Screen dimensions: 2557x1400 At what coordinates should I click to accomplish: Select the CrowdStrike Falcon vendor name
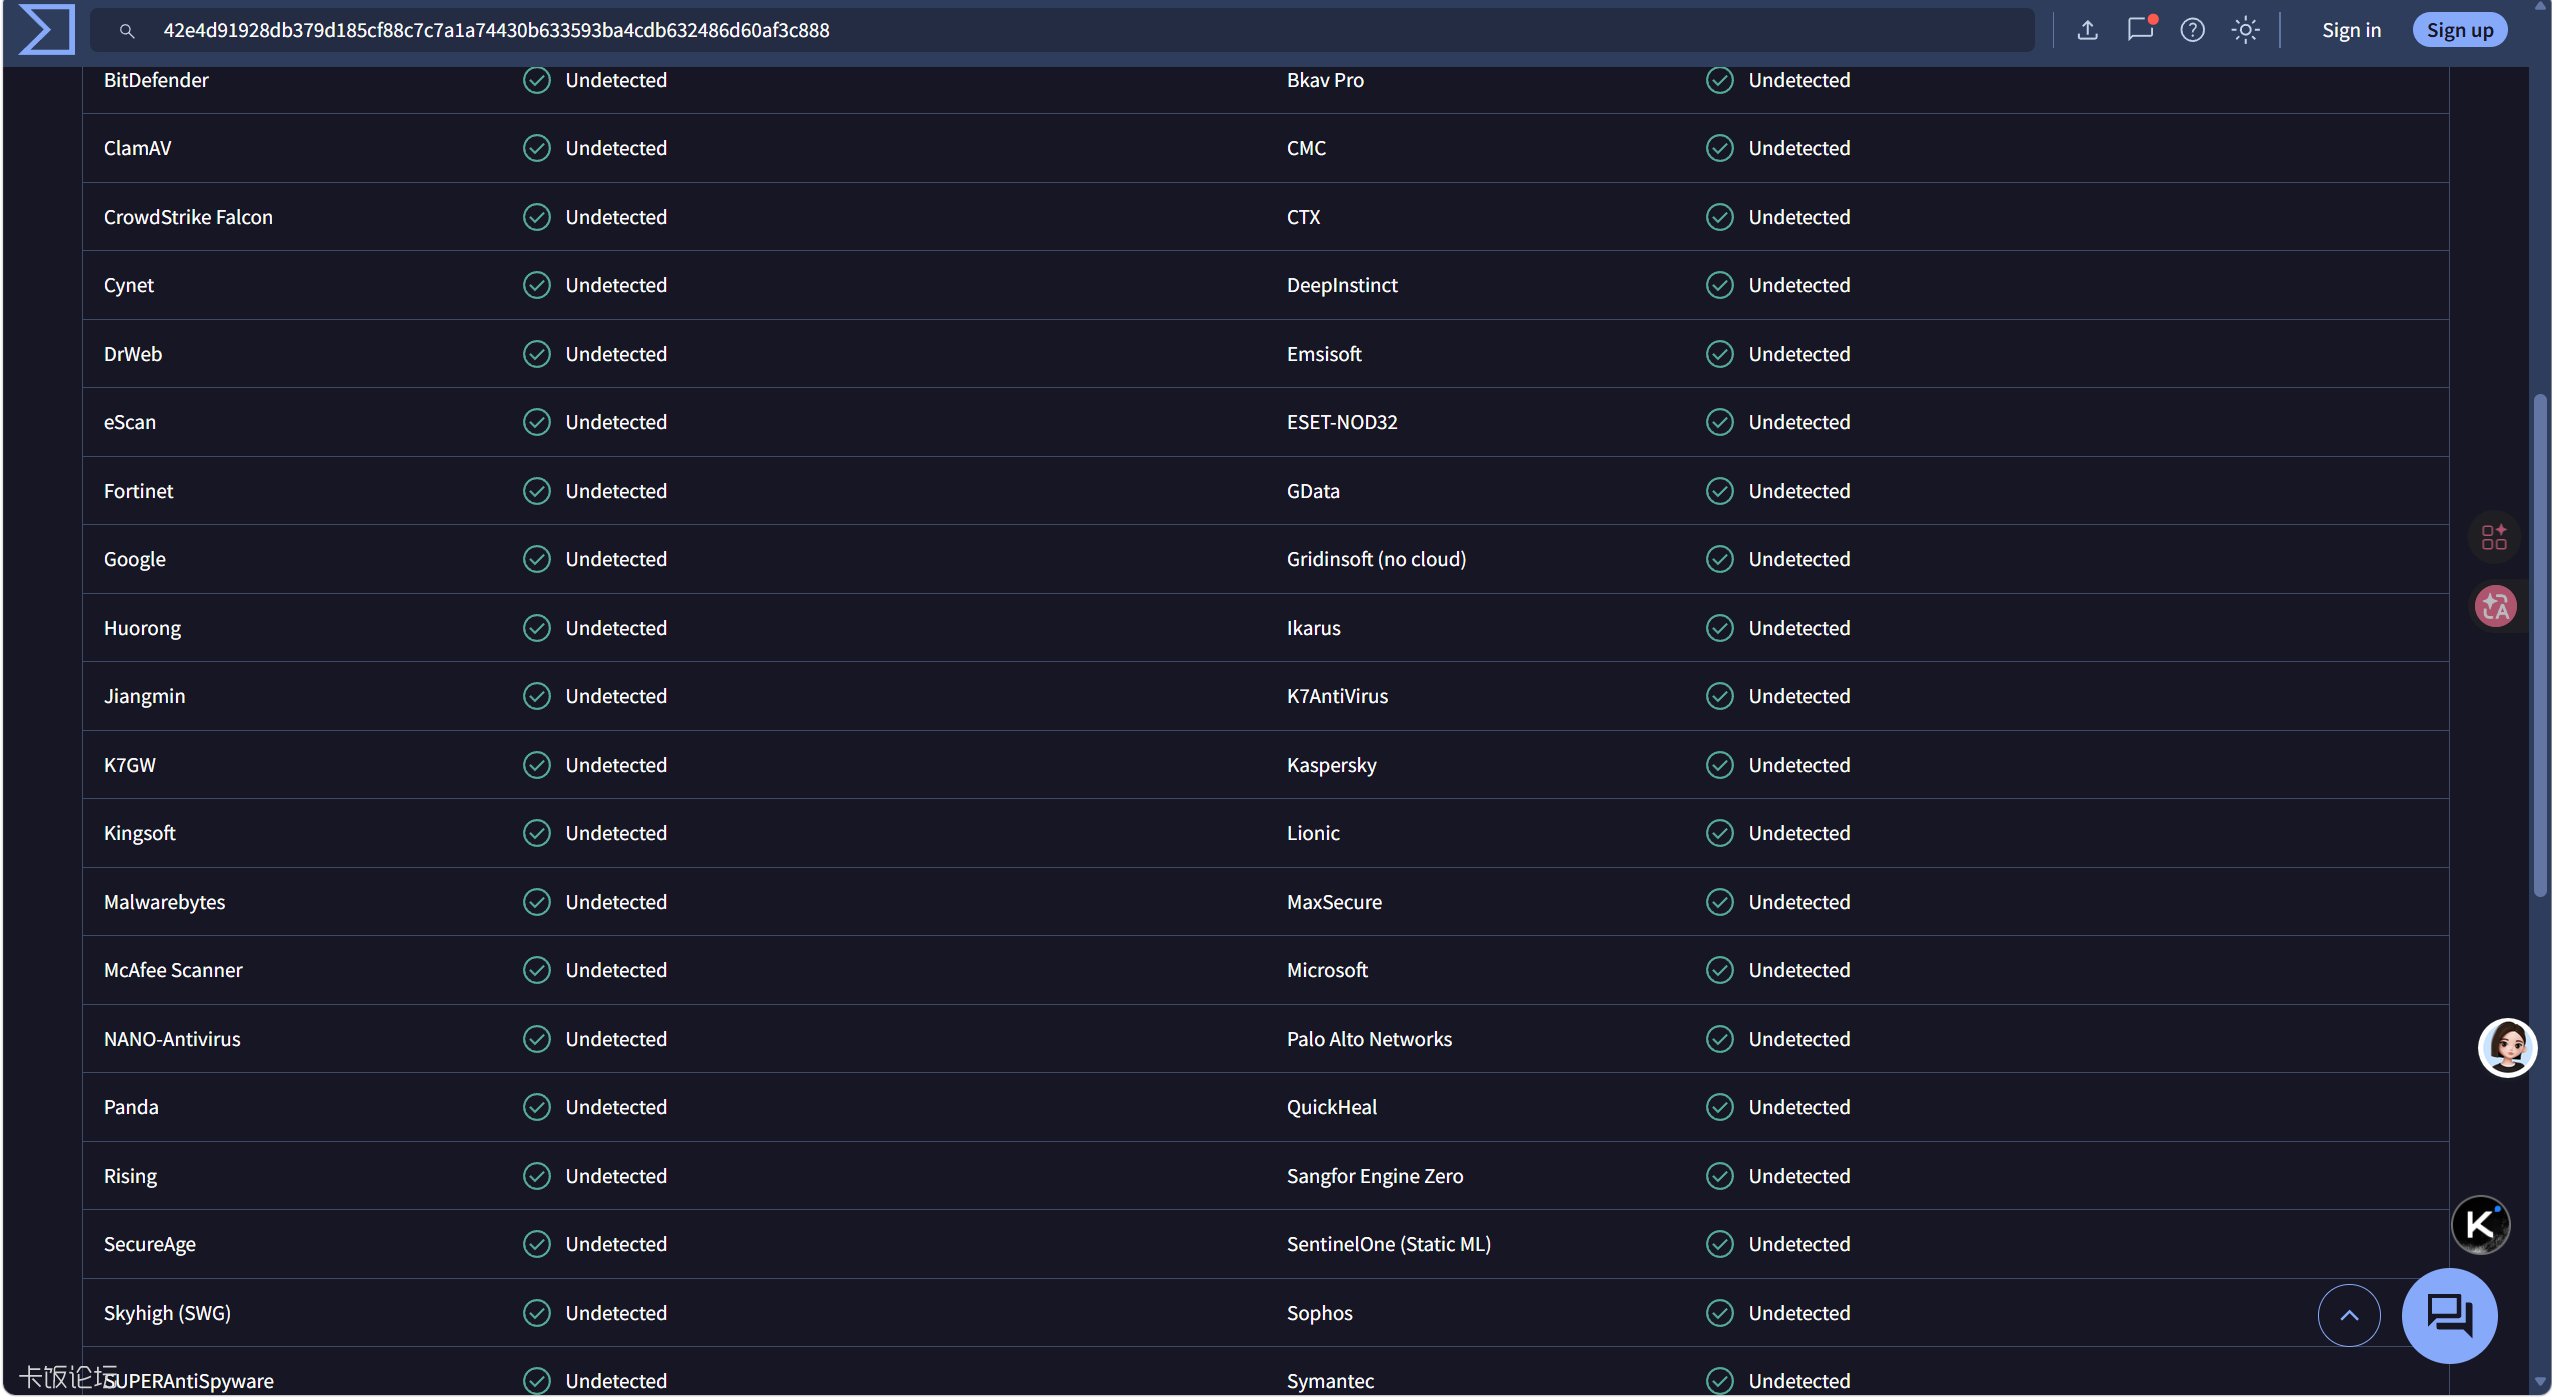188,217
